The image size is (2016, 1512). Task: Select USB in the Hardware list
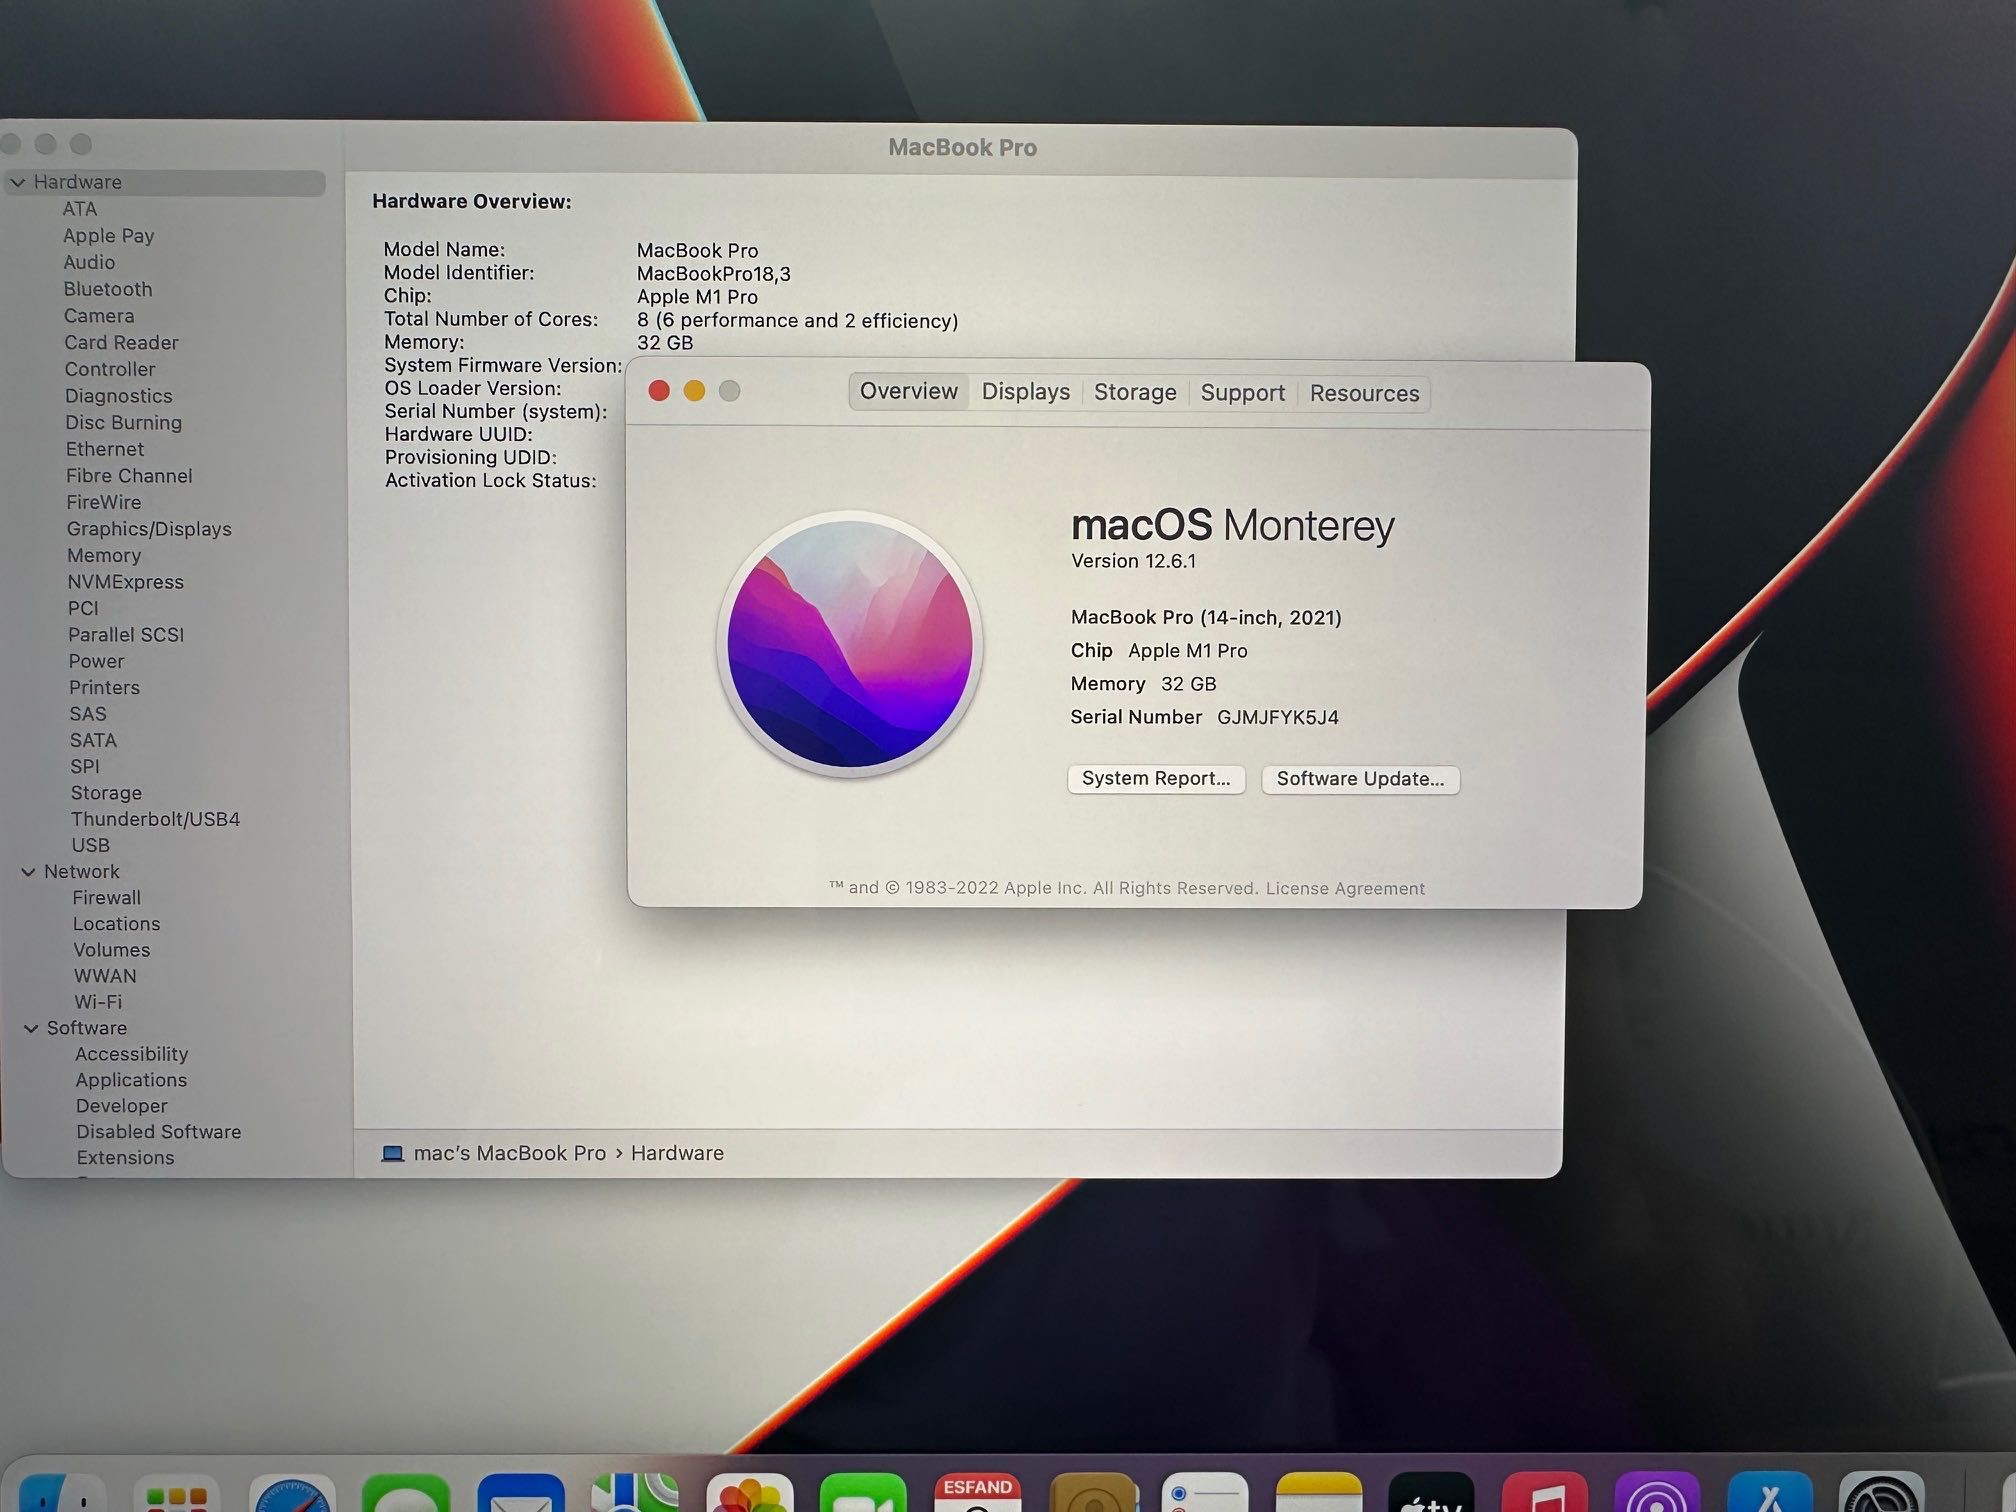[90, 845]
